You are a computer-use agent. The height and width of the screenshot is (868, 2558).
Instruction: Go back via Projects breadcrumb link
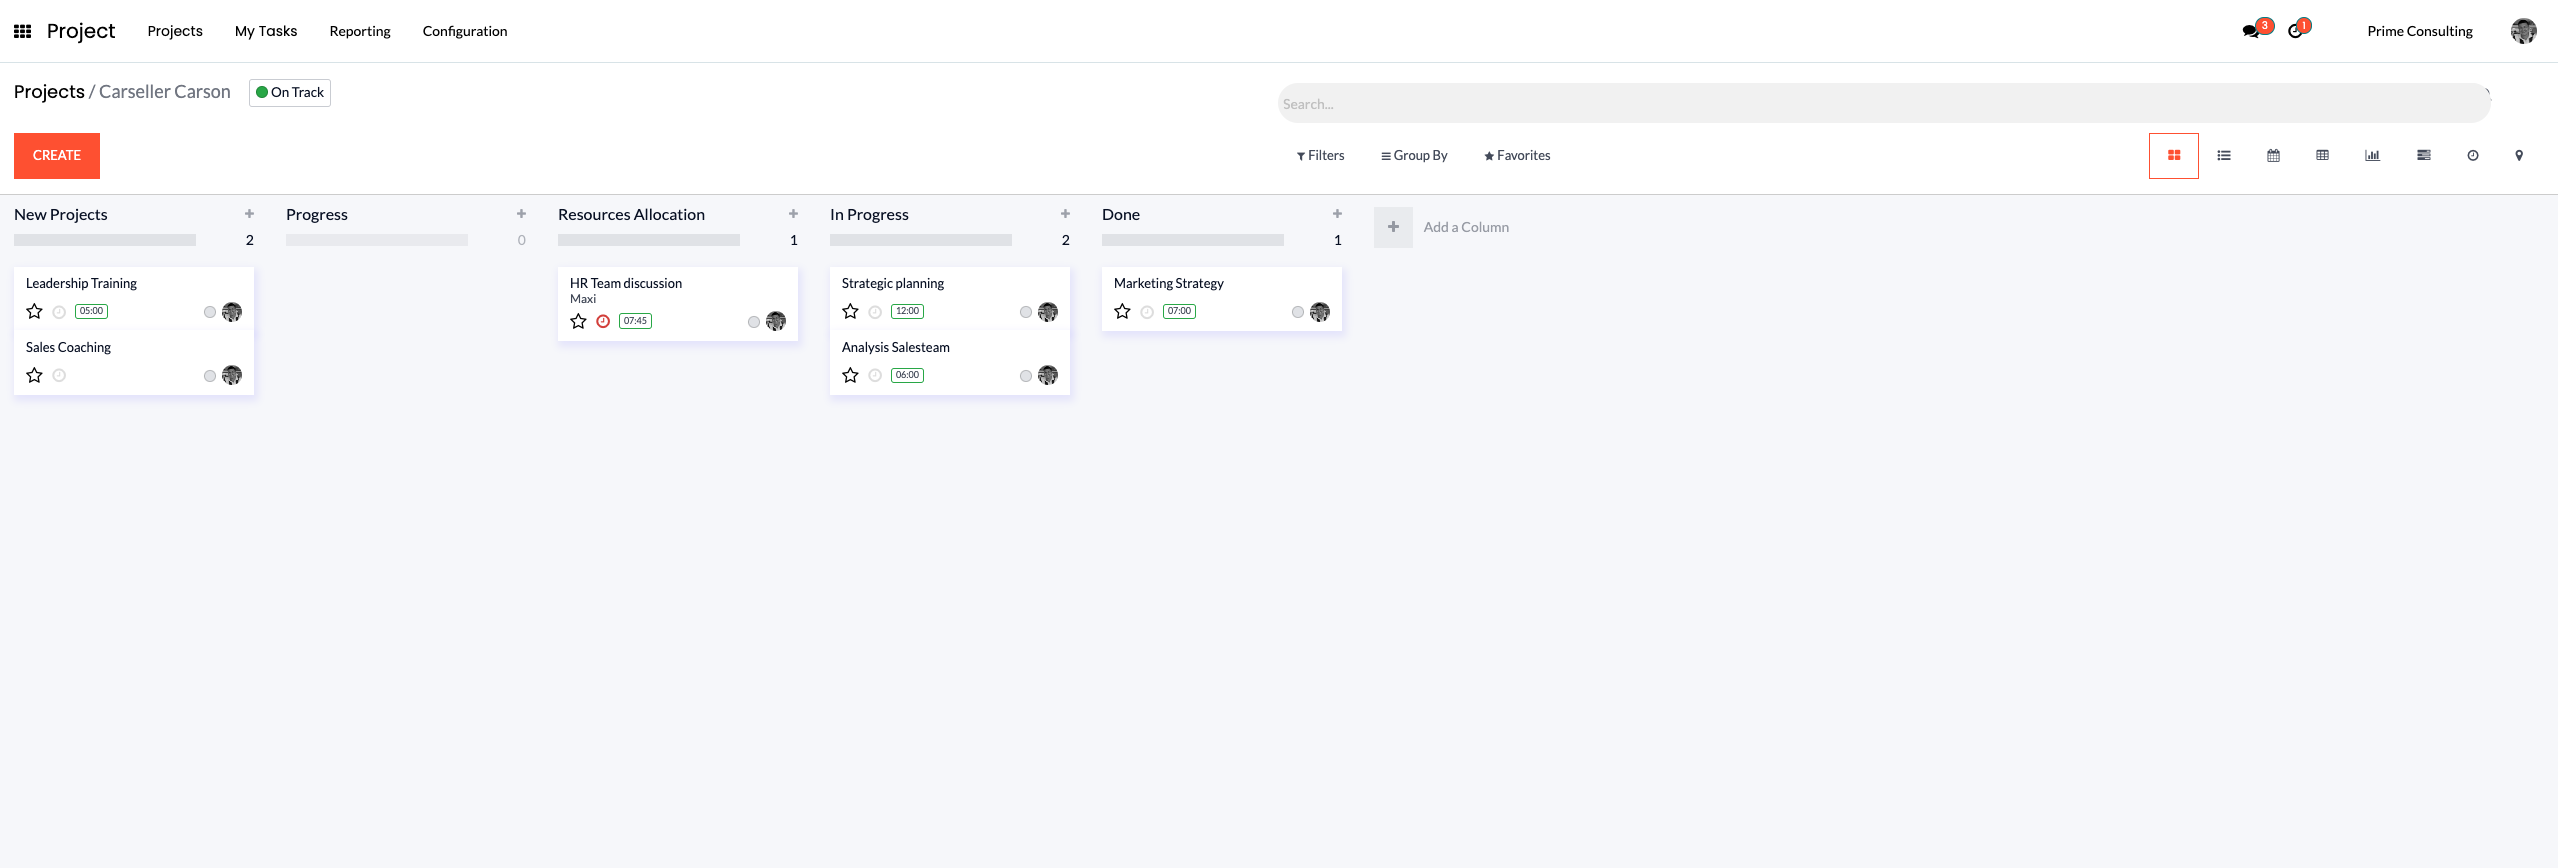point(49,92)
